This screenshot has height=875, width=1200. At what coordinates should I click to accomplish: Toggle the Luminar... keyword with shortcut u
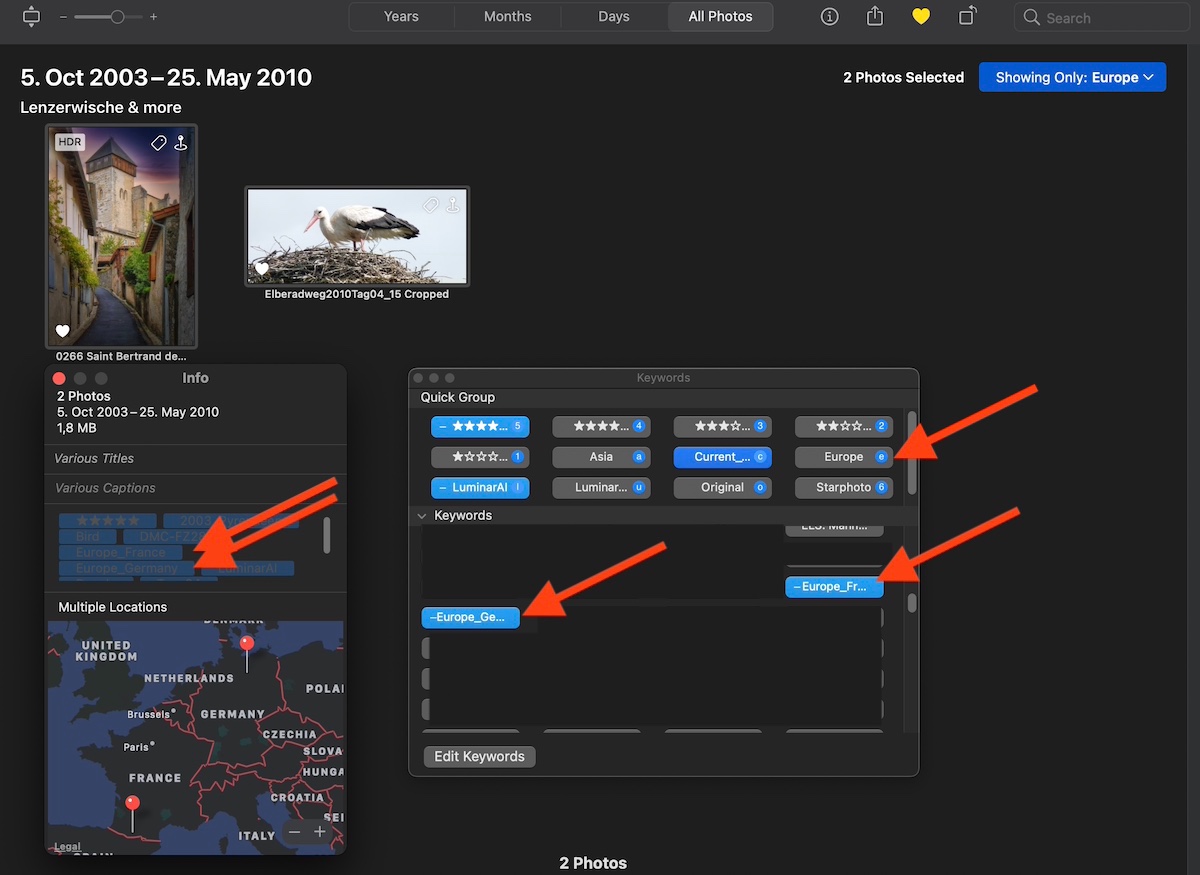pos(601,488)
